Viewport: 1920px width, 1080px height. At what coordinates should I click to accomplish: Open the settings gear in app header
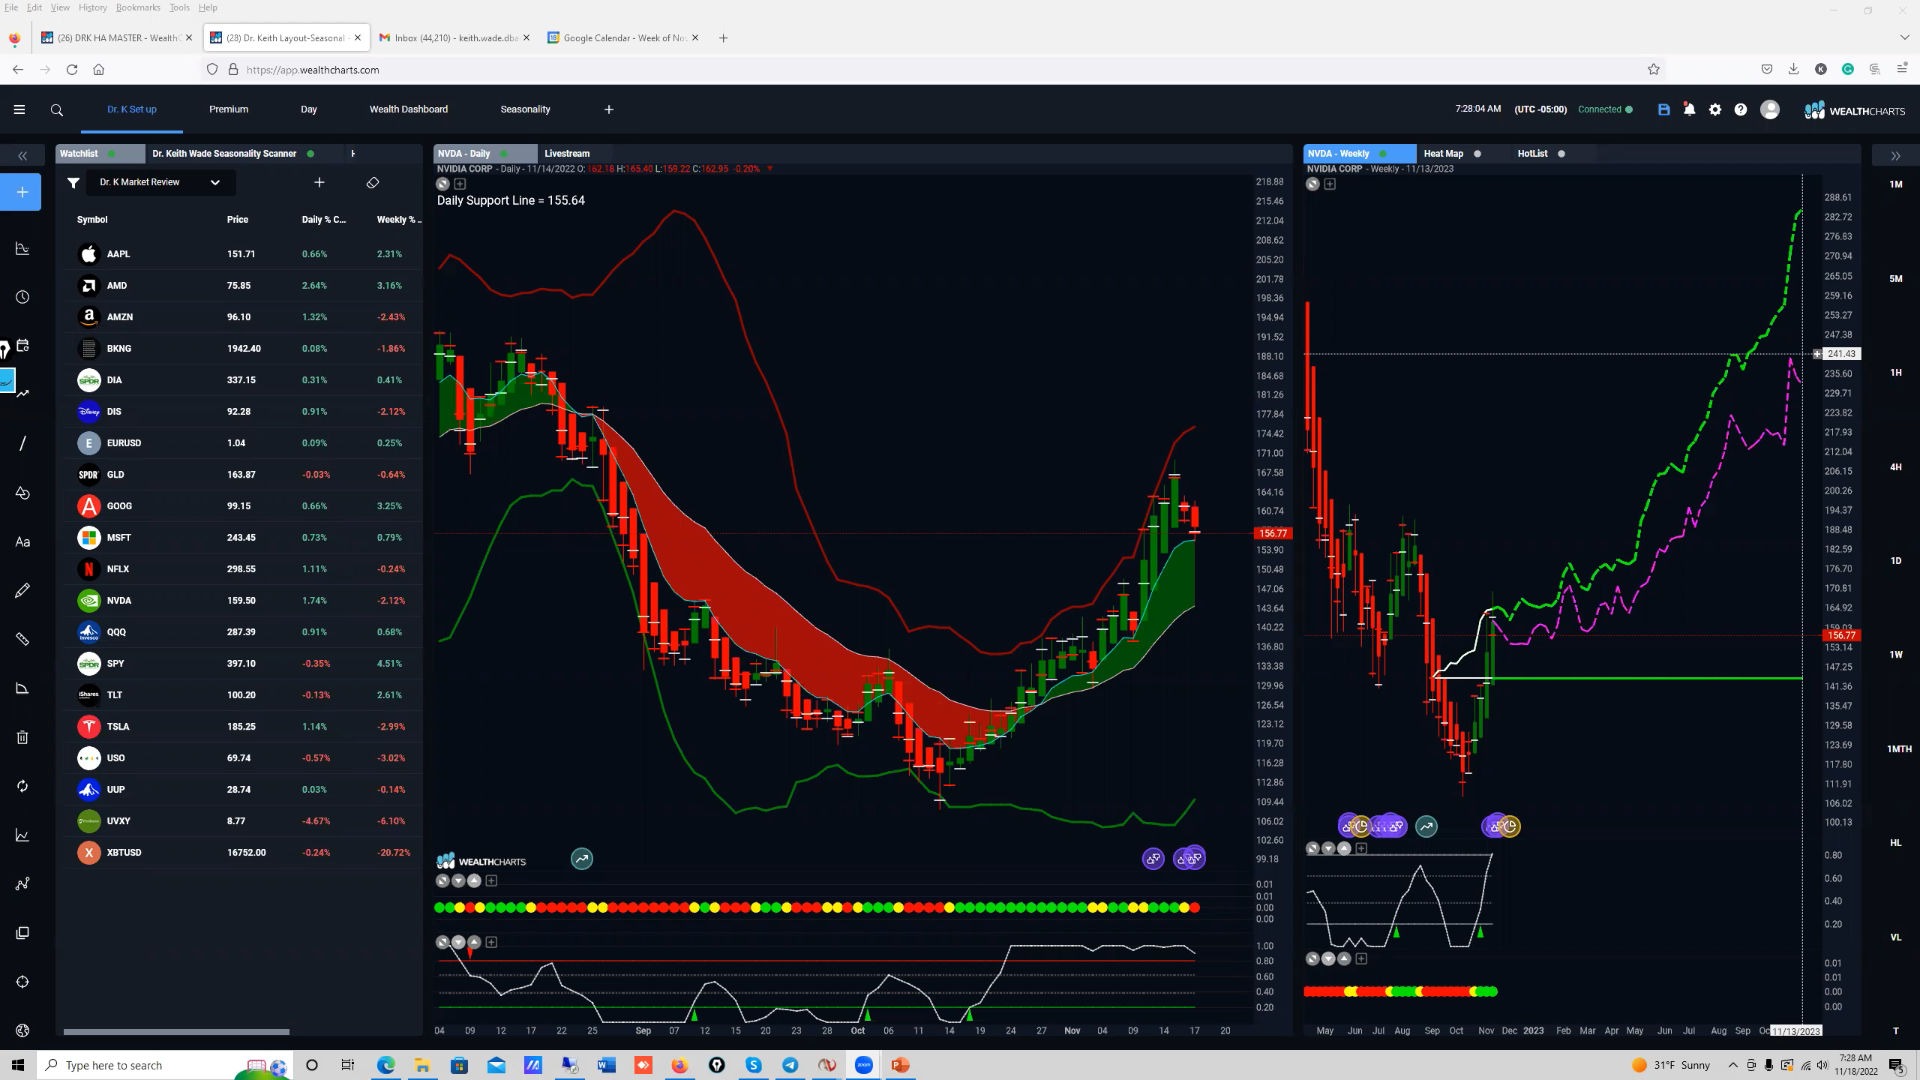[1715, 110]
